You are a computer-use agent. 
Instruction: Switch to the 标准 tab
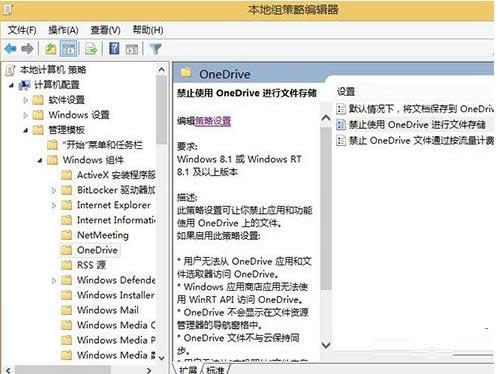[x=215, y=369]
